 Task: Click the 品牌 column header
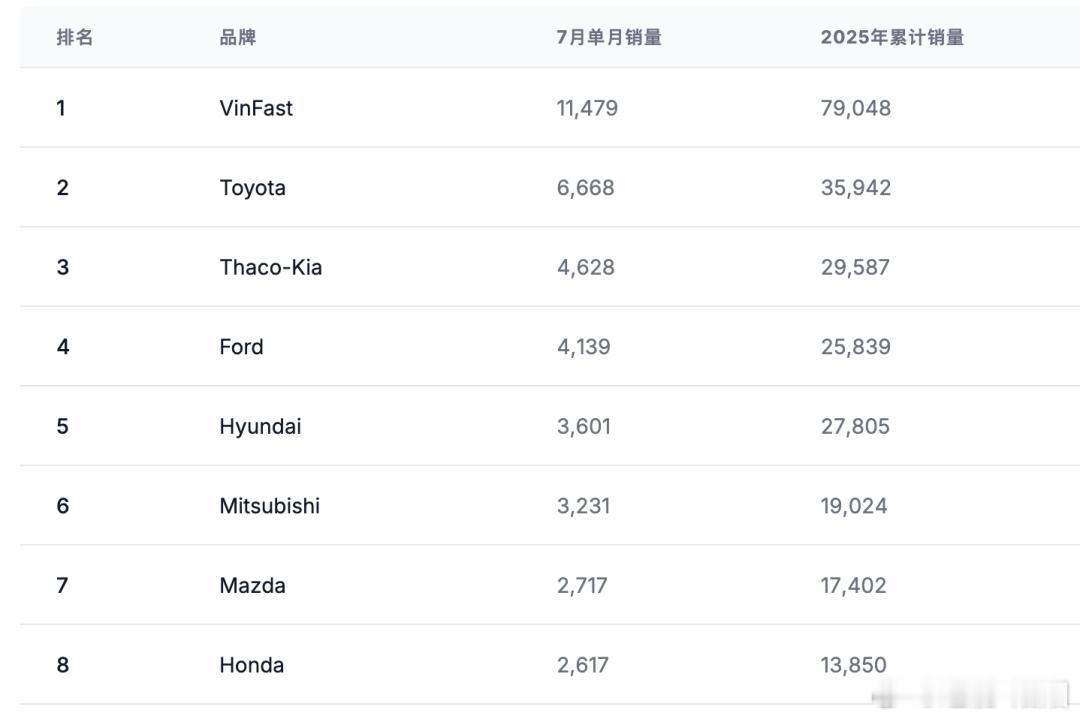pos(238,37)
